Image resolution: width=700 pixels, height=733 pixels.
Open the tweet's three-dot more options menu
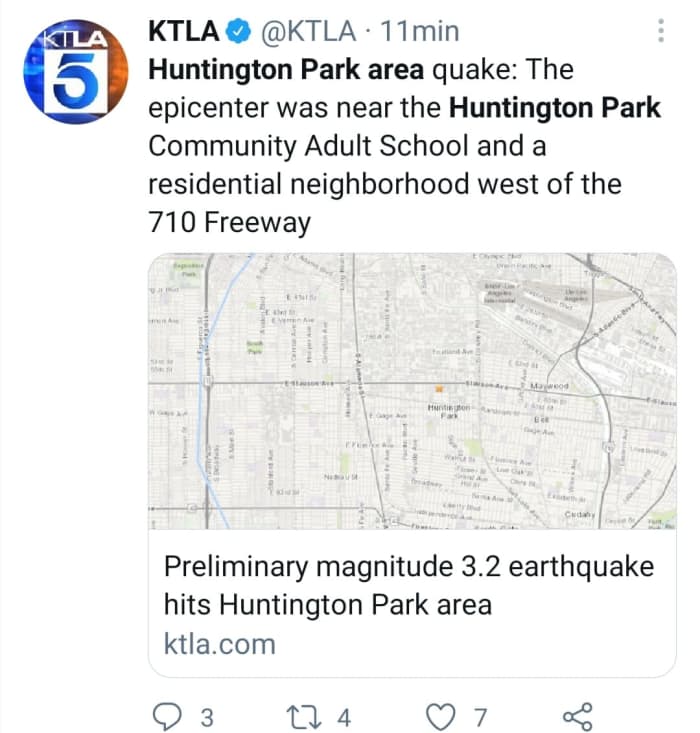click(660, 32)
